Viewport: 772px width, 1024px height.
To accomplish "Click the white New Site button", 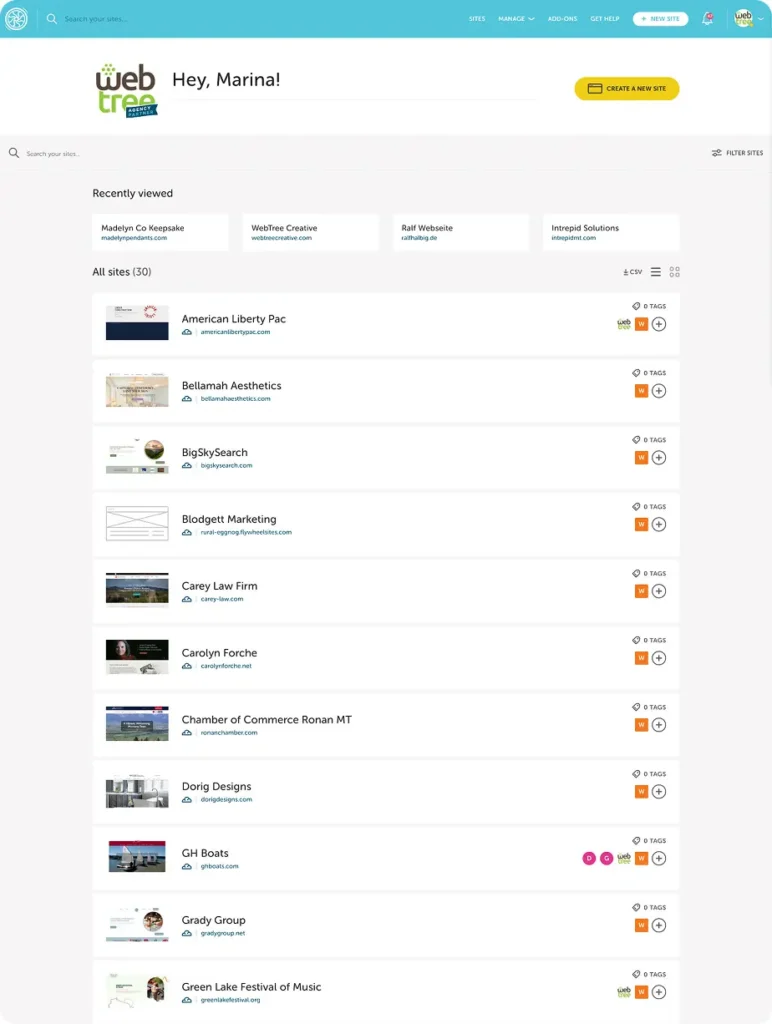I will coord(660,19).
